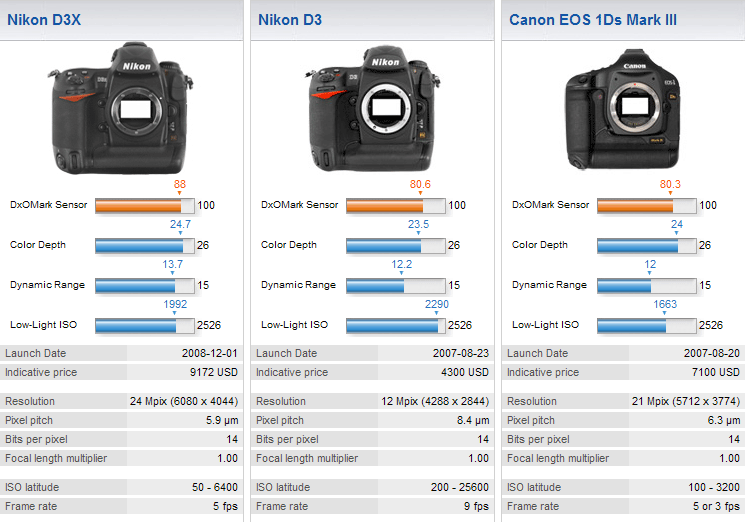
Task: Click the 9172 USD price
Action: coord(214,372)
